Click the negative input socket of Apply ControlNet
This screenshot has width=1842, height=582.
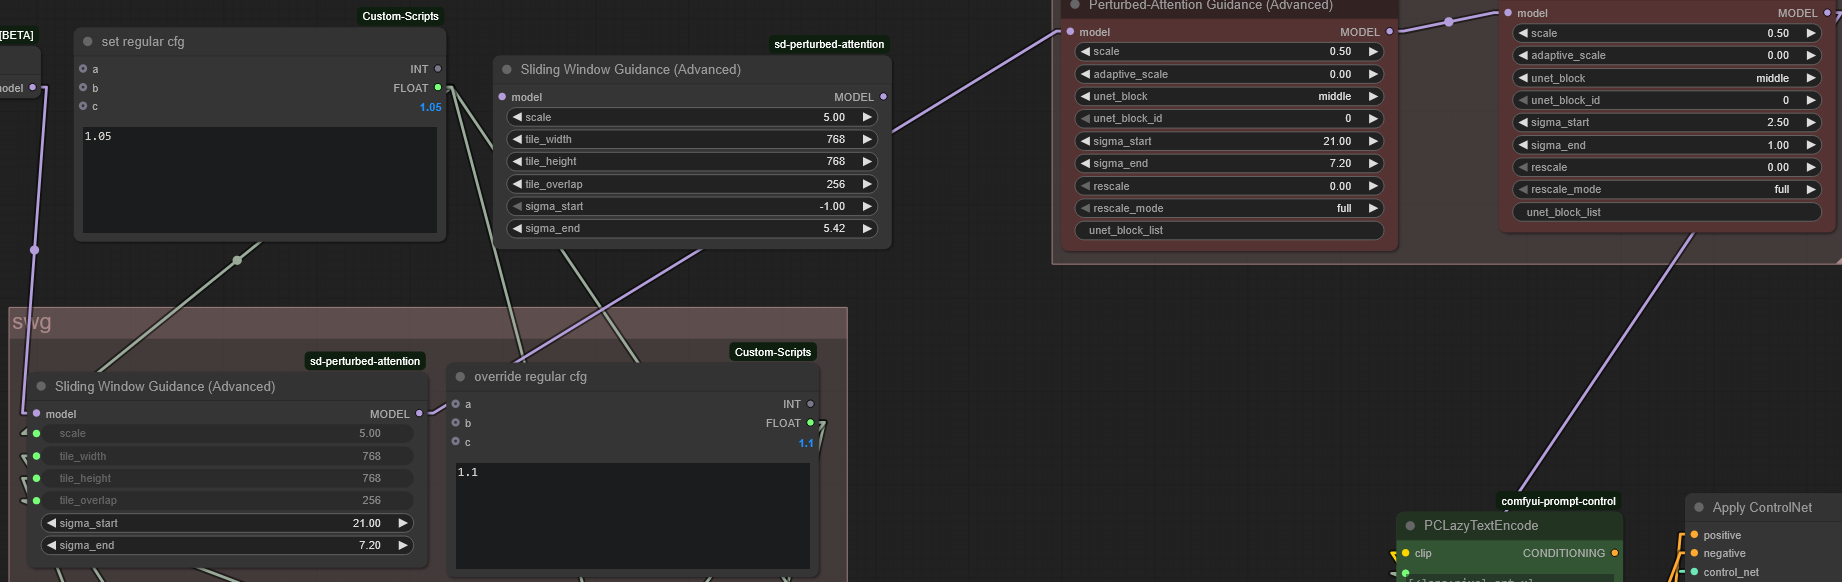click(x=1694, y=553)
